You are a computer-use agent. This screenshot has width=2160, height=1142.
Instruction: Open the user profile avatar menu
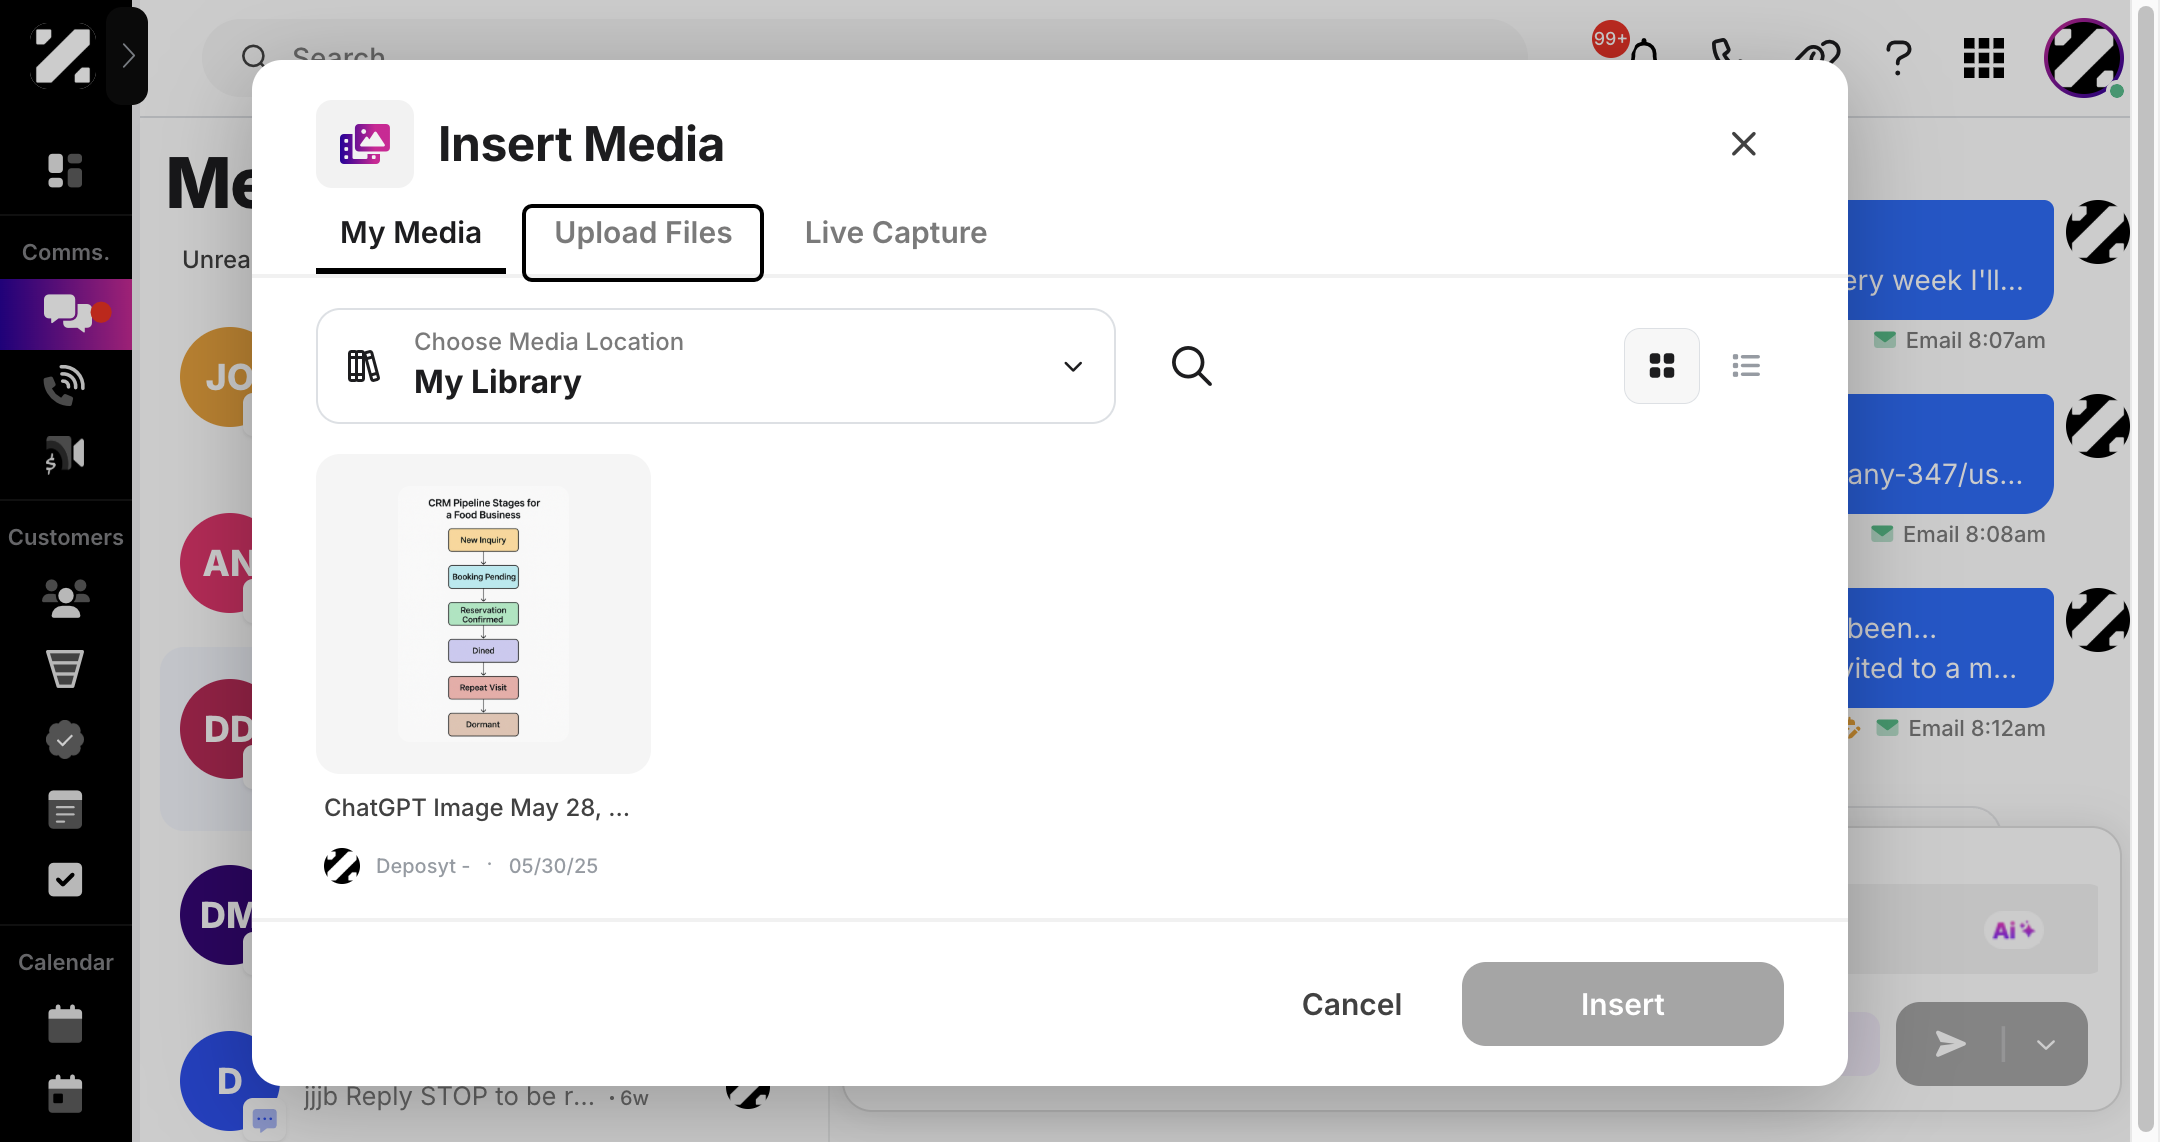point(2084,58)
